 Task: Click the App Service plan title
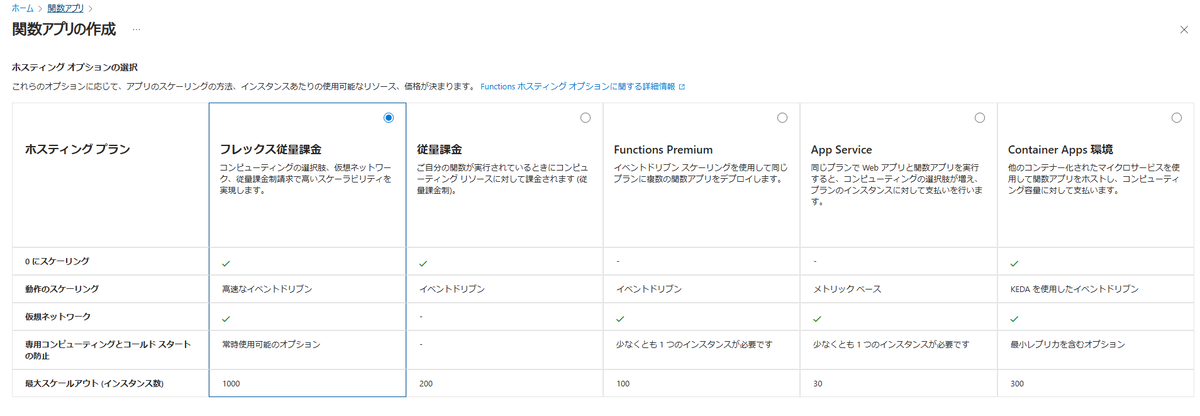tap(842, 149)
